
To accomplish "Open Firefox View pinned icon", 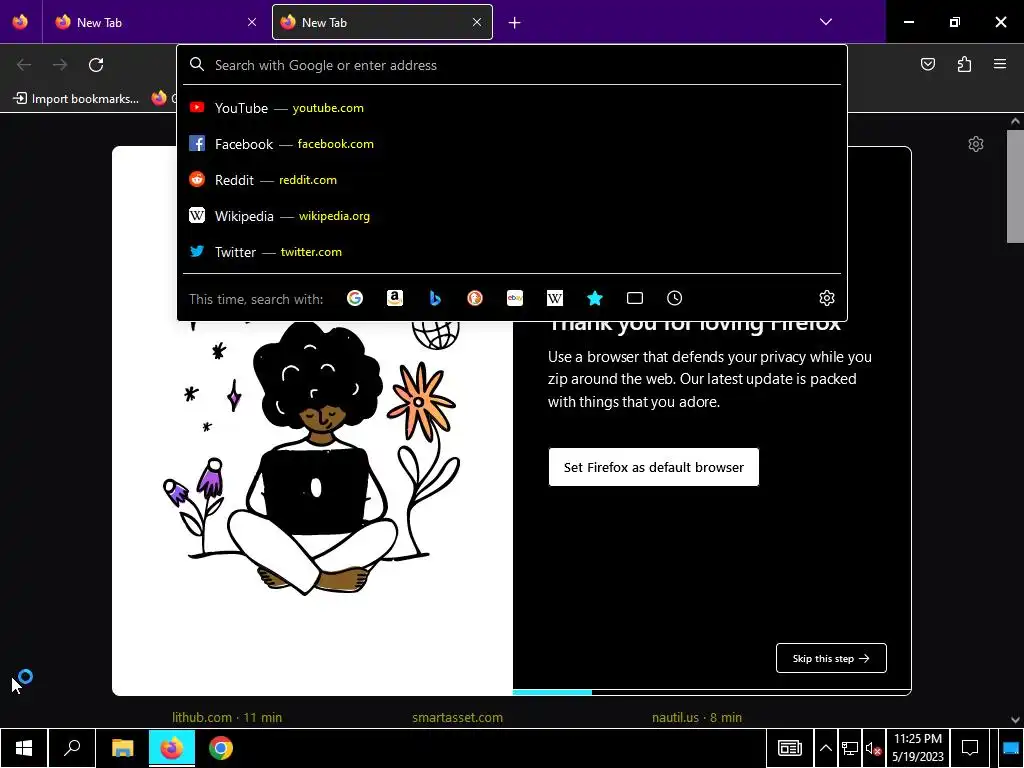I will click(20, 22).
